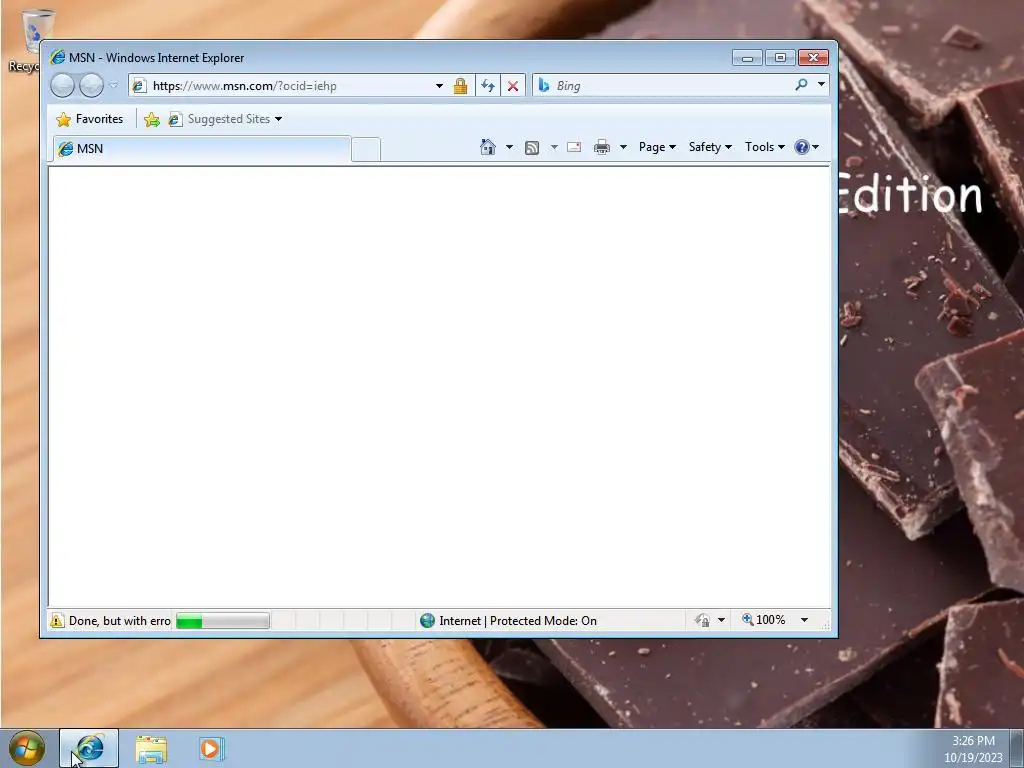Open the Page menu
The image size is (1024, 768).
pyautogui.click(x=657, y=147)
